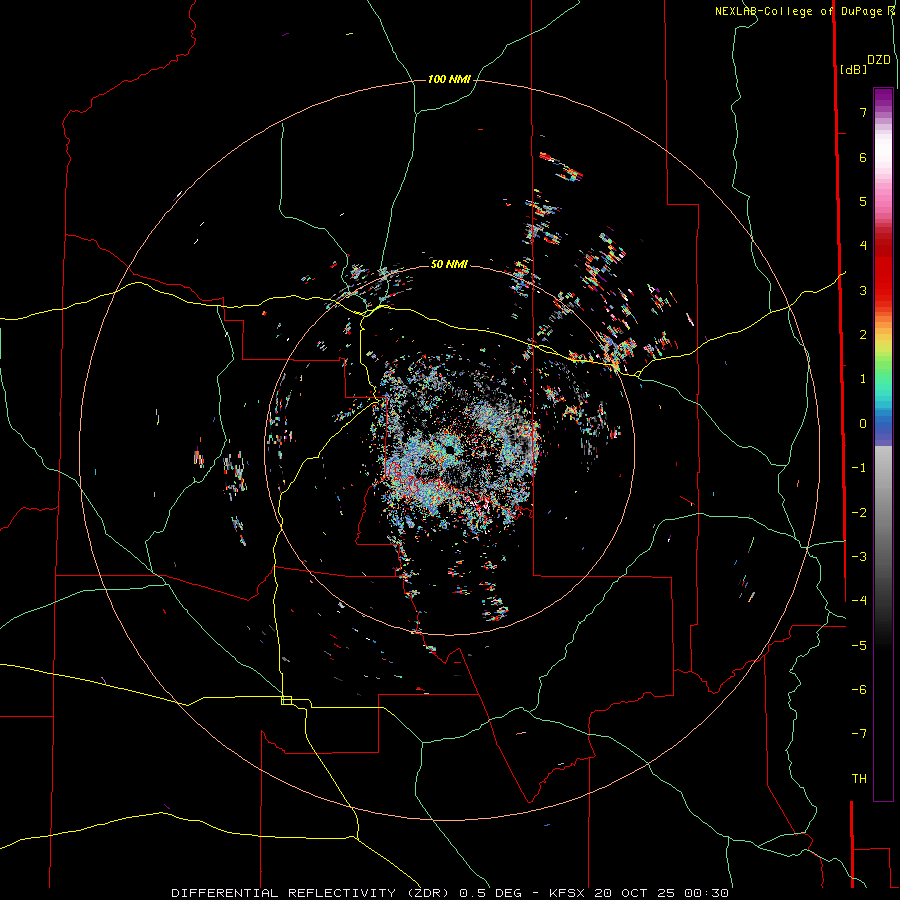Click the 0.5 DEG elevation label
The height and width of the screenshot is (900, 900).
click(x=490, y=893)
